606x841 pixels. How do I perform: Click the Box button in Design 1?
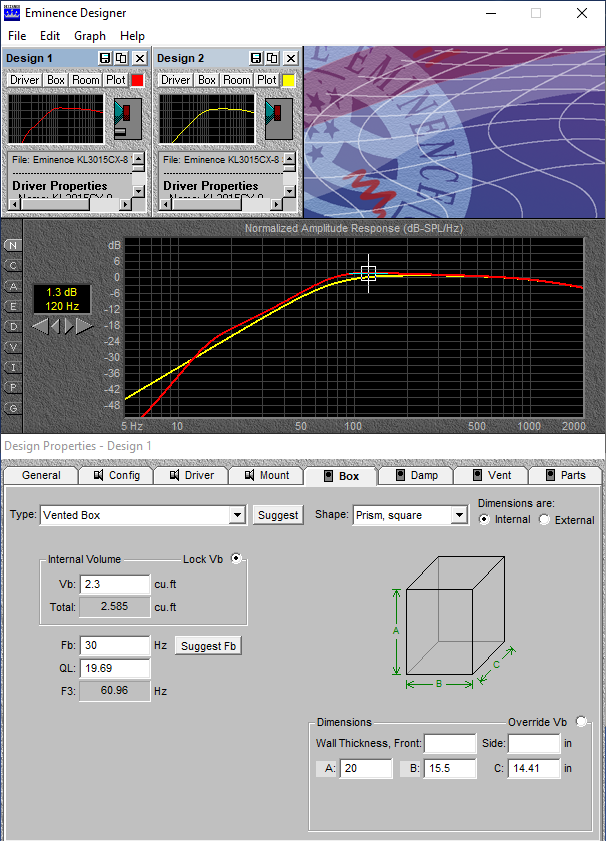point(56,80)
